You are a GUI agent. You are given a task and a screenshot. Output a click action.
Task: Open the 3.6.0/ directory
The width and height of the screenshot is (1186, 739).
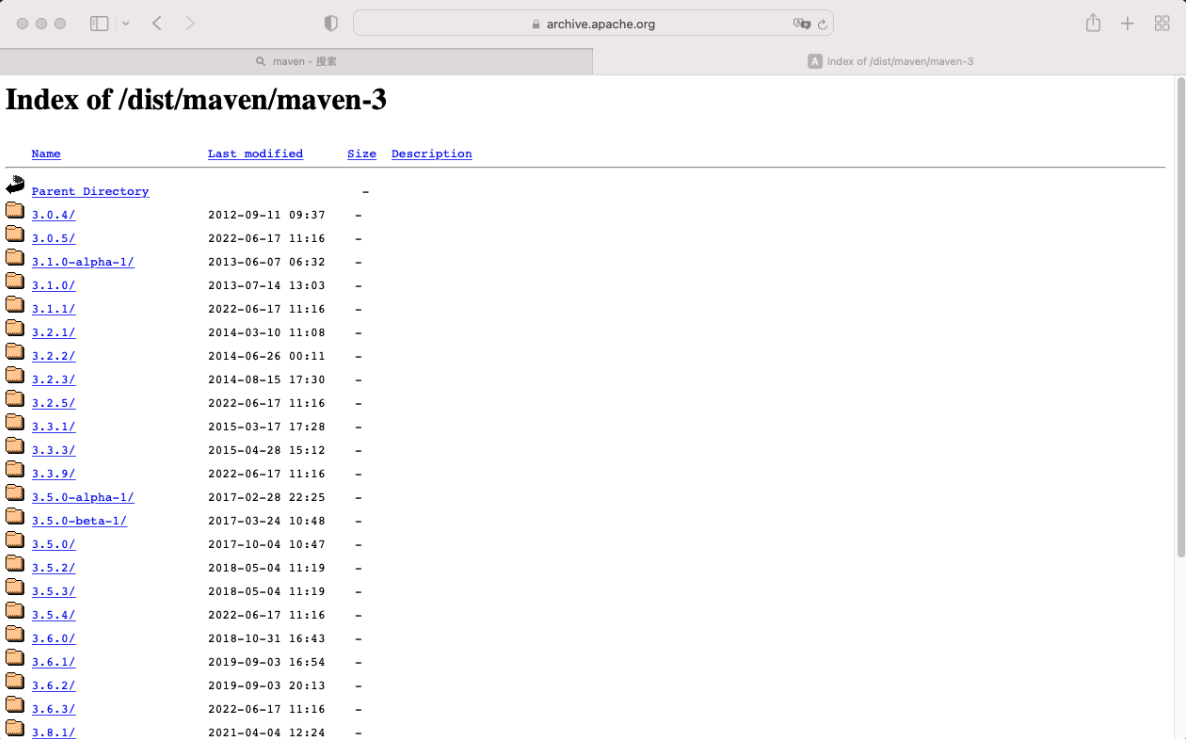53,638
